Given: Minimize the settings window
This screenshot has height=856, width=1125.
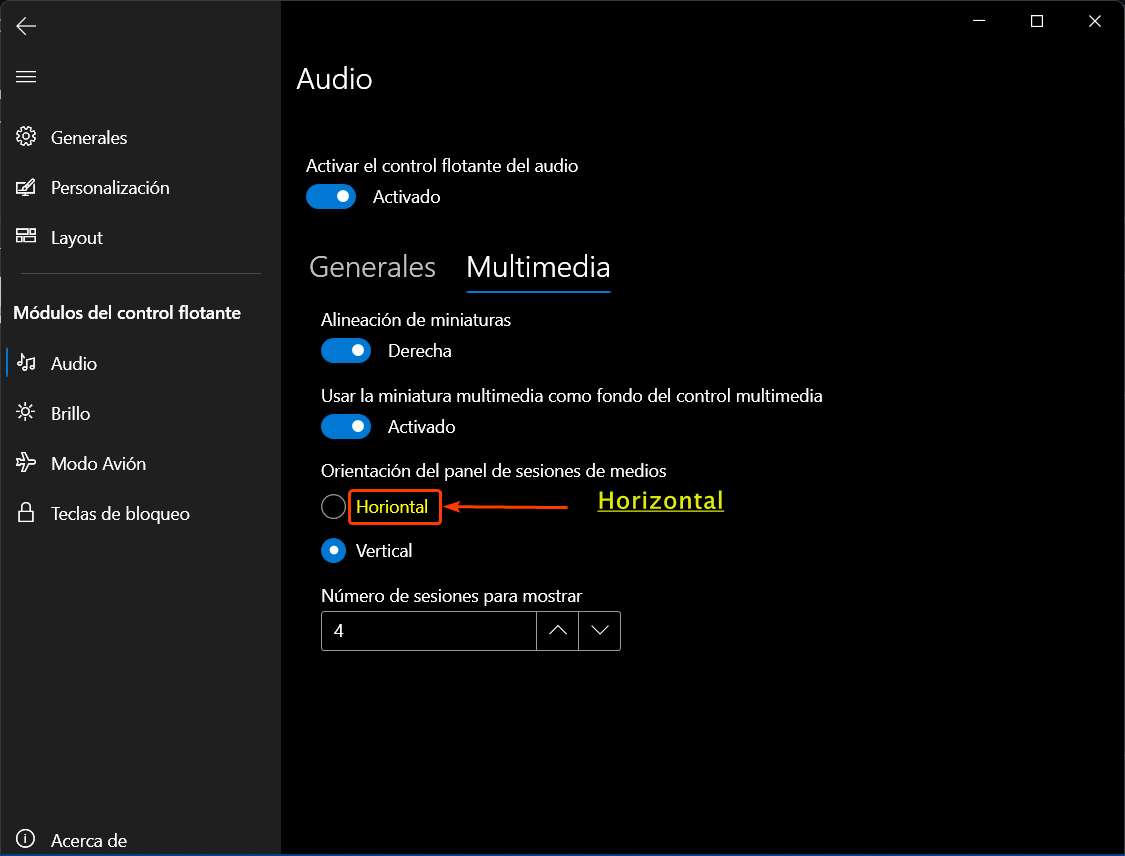Looking at the screenshot, I should [x=979, y=21].
